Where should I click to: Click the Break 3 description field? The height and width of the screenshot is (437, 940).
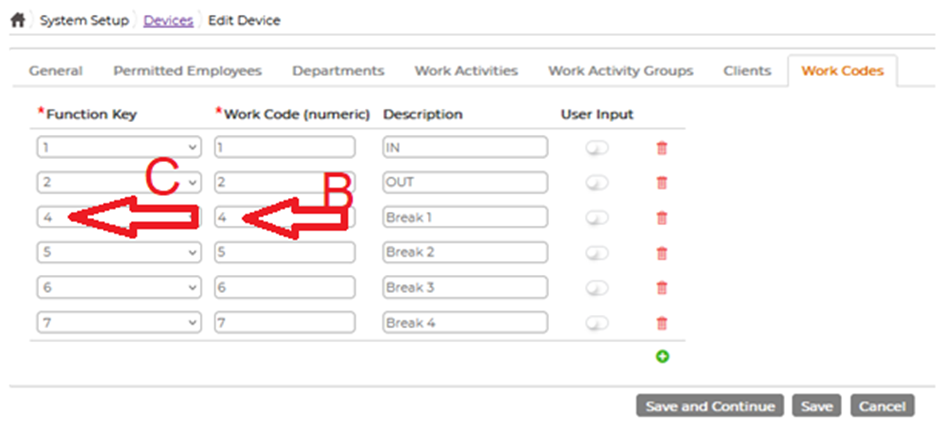click(465, 287)
